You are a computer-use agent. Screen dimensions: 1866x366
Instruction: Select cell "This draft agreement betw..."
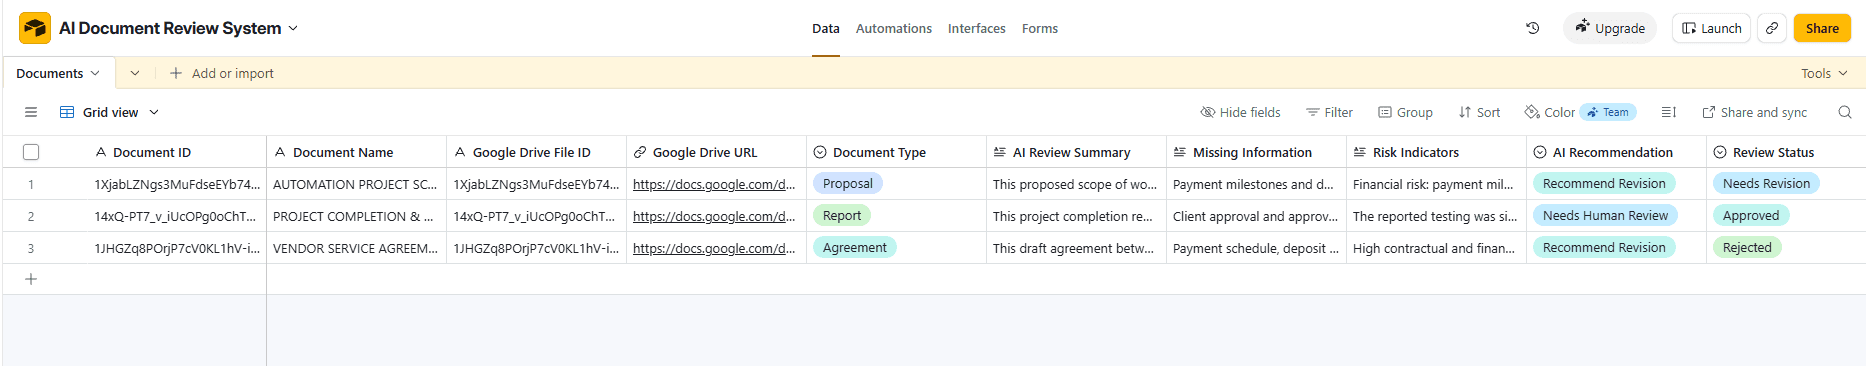[x=1077, y=248]
